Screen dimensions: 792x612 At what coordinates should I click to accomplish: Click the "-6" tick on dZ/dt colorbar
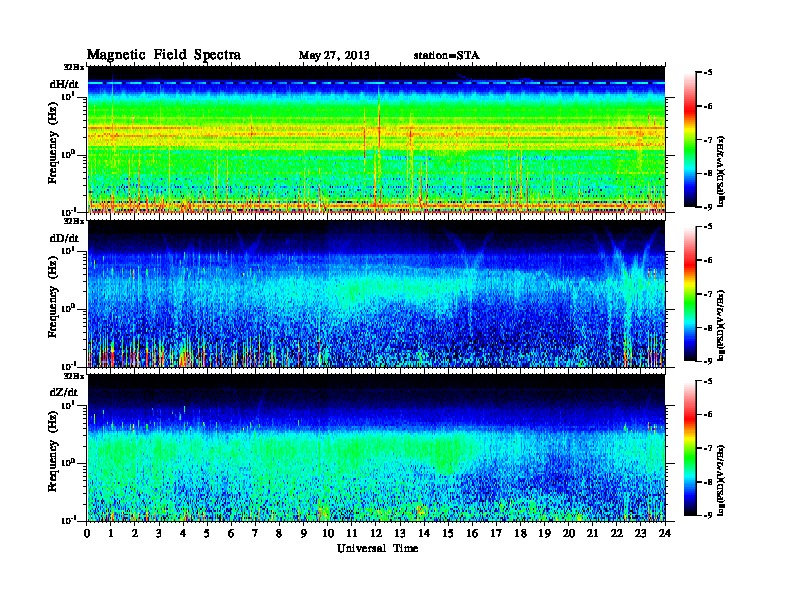tap(708, 415)
